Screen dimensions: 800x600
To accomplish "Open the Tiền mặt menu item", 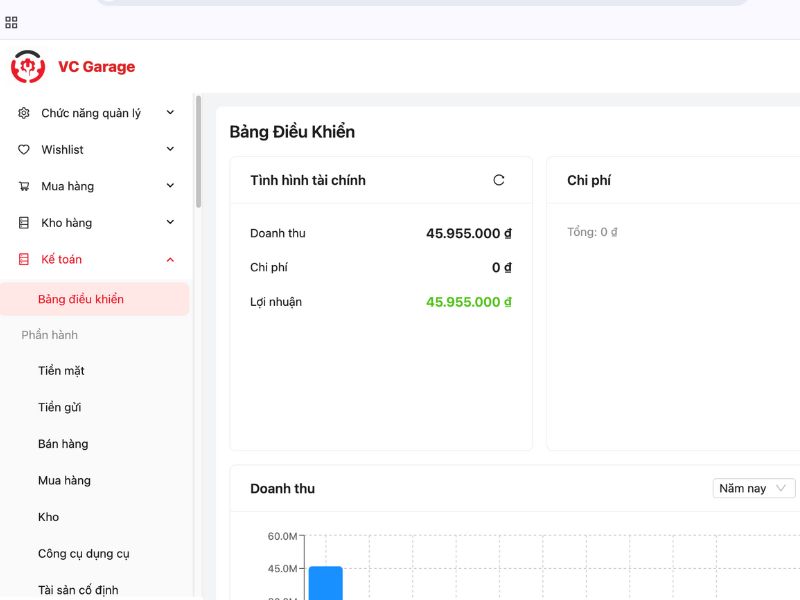I will [61, 371].
